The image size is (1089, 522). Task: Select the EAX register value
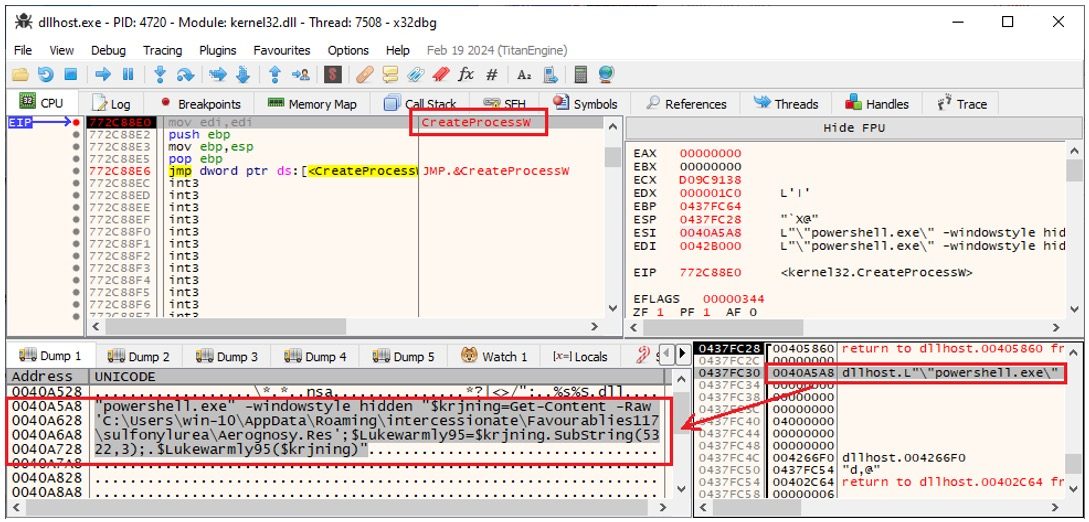point(710,153)
